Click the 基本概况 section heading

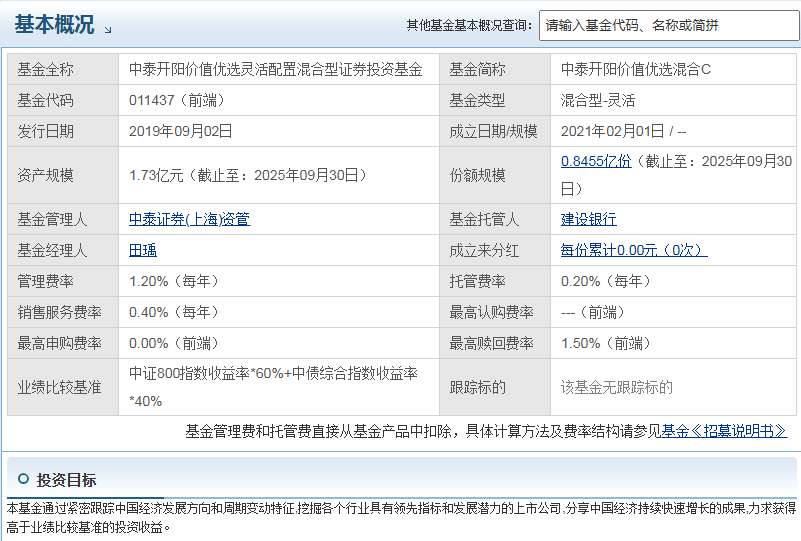[x=55, y=25]
